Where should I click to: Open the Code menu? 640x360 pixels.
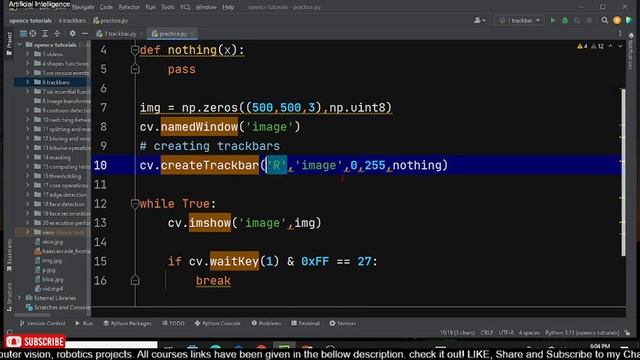tap(106, 7)
